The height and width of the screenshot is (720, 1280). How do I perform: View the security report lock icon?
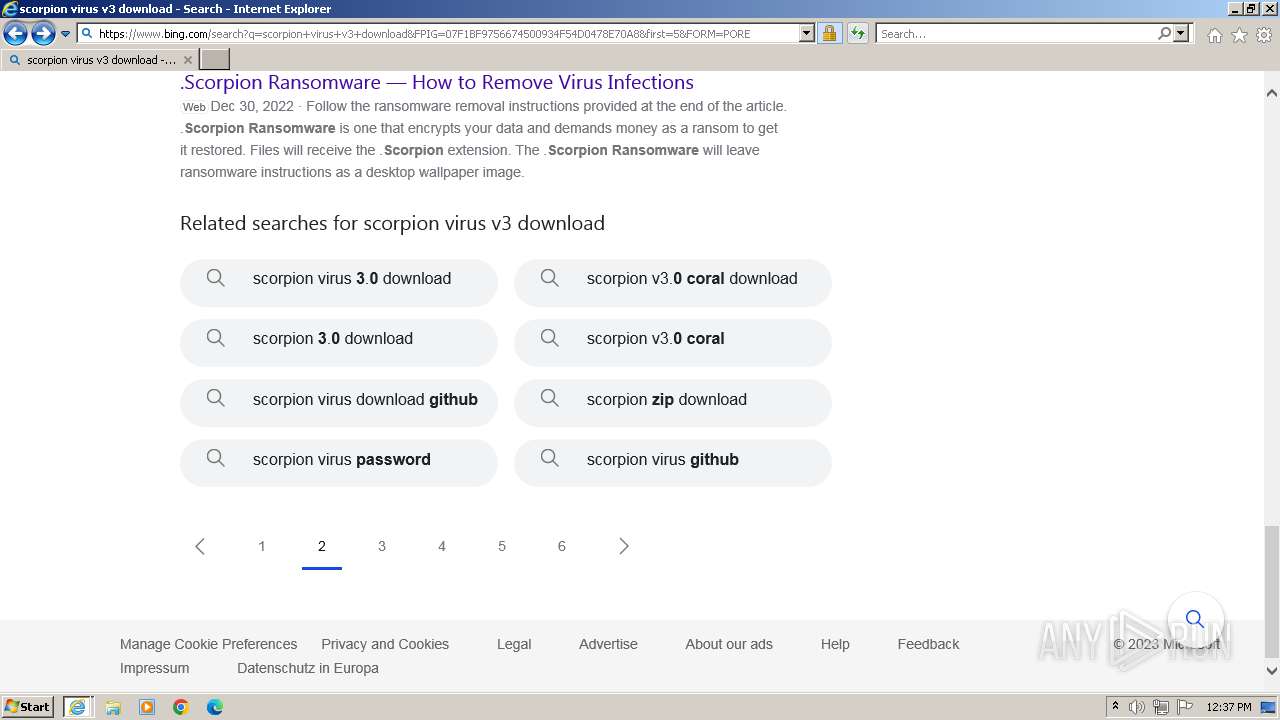829,33
